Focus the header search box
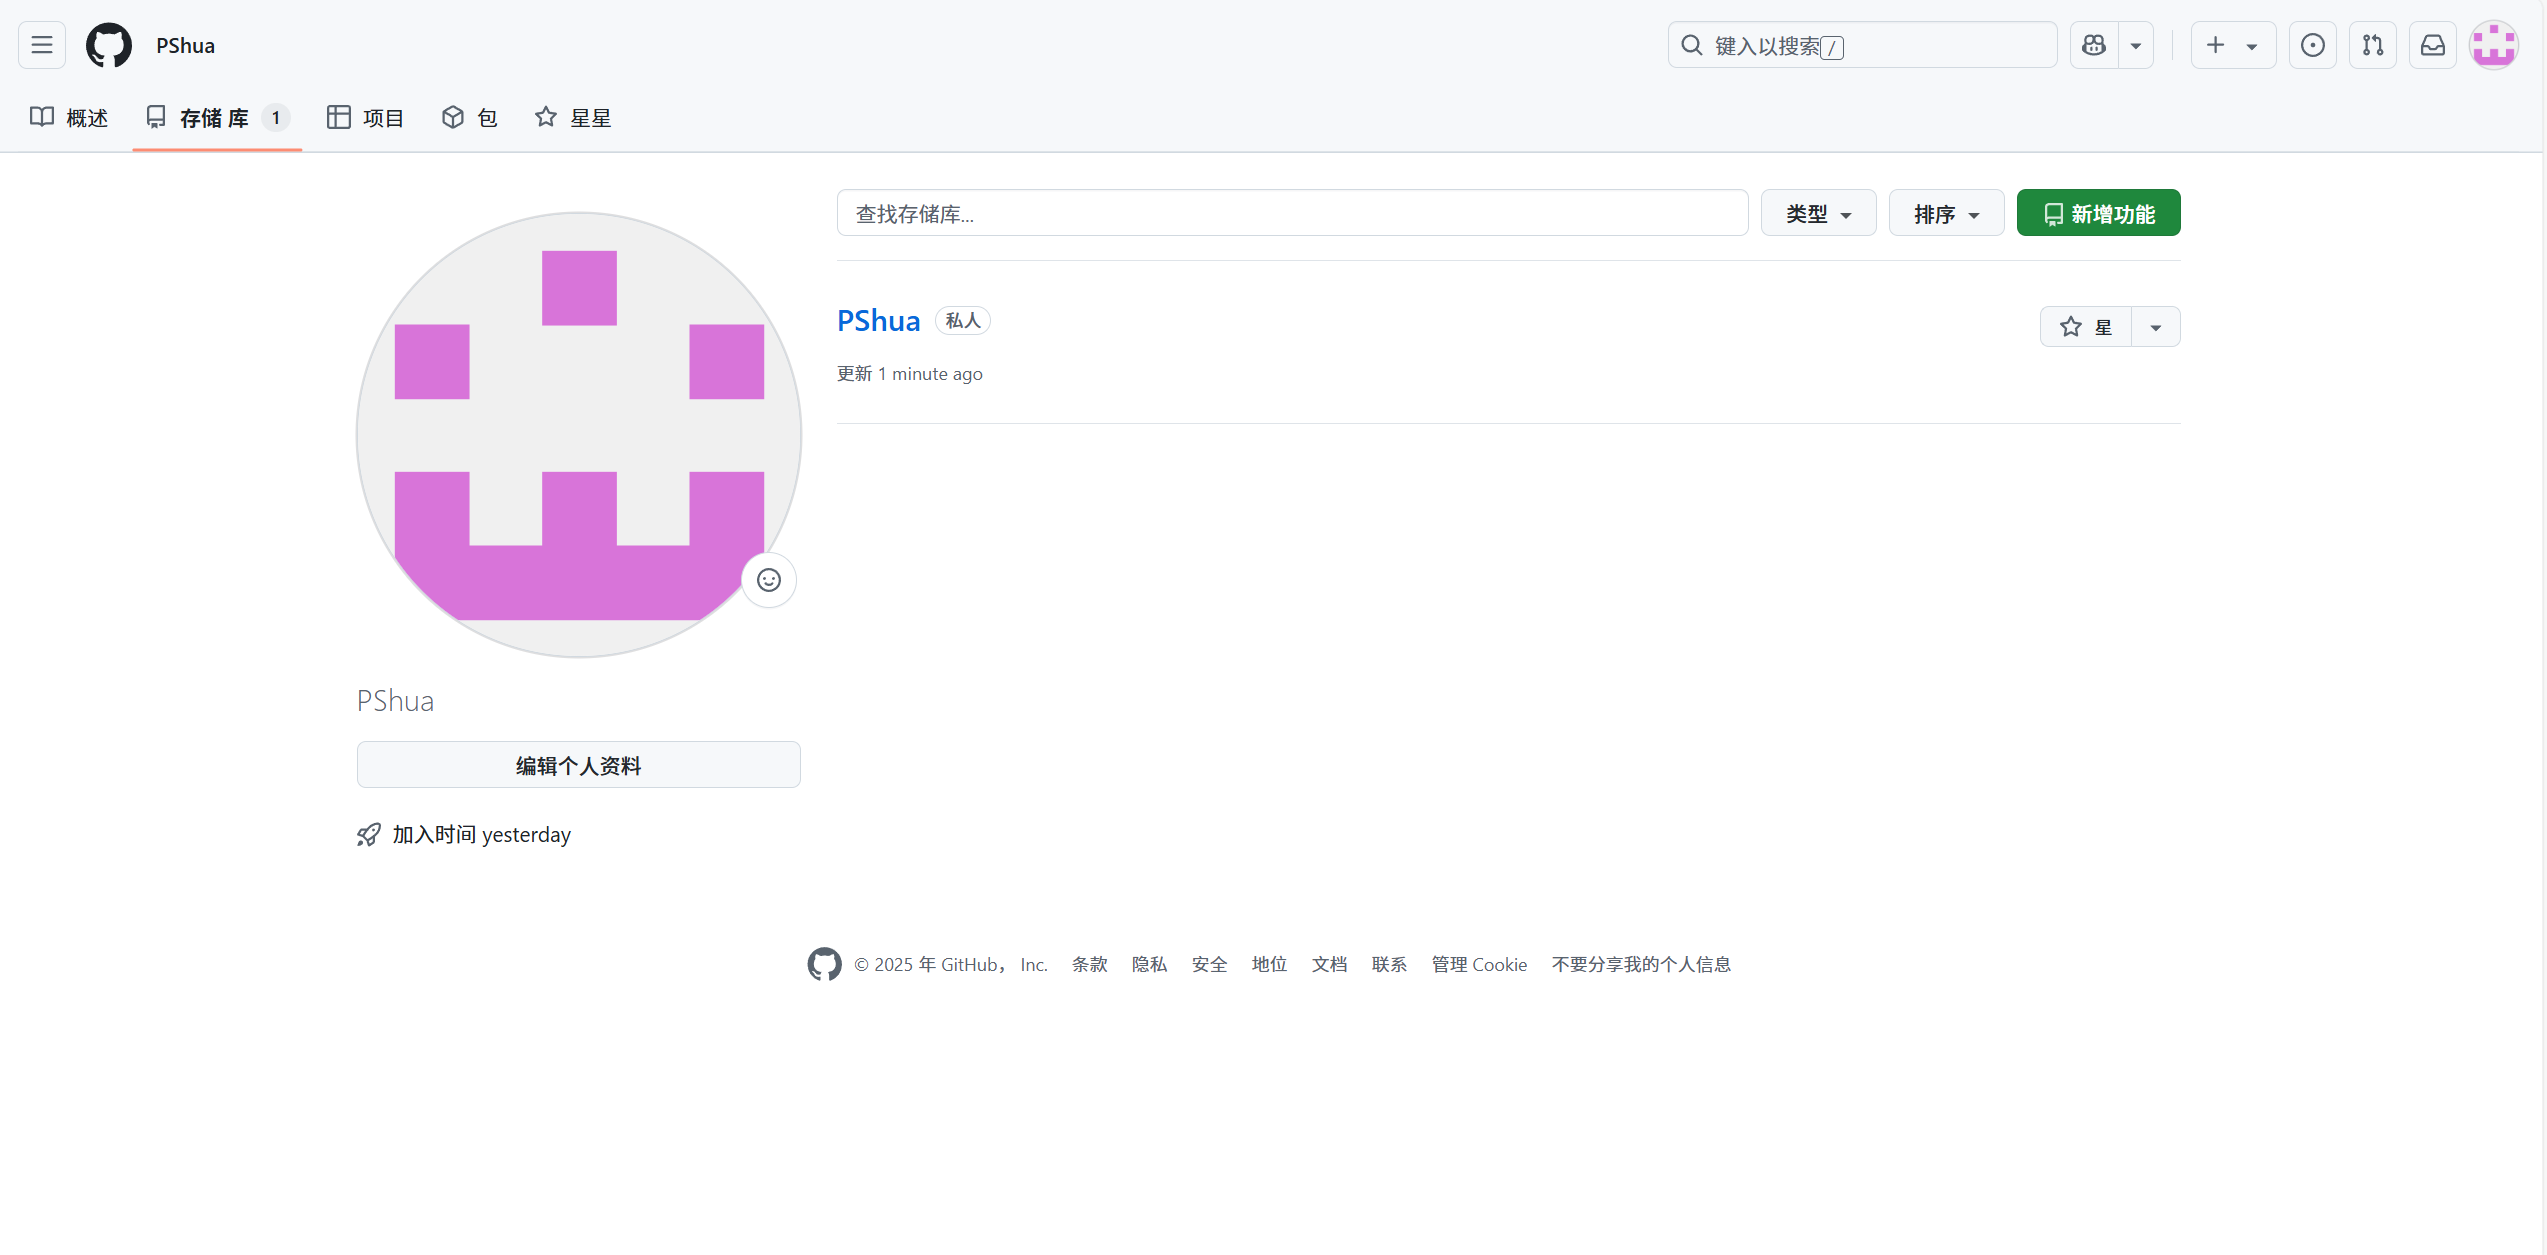 click(x=1862, y=45)
